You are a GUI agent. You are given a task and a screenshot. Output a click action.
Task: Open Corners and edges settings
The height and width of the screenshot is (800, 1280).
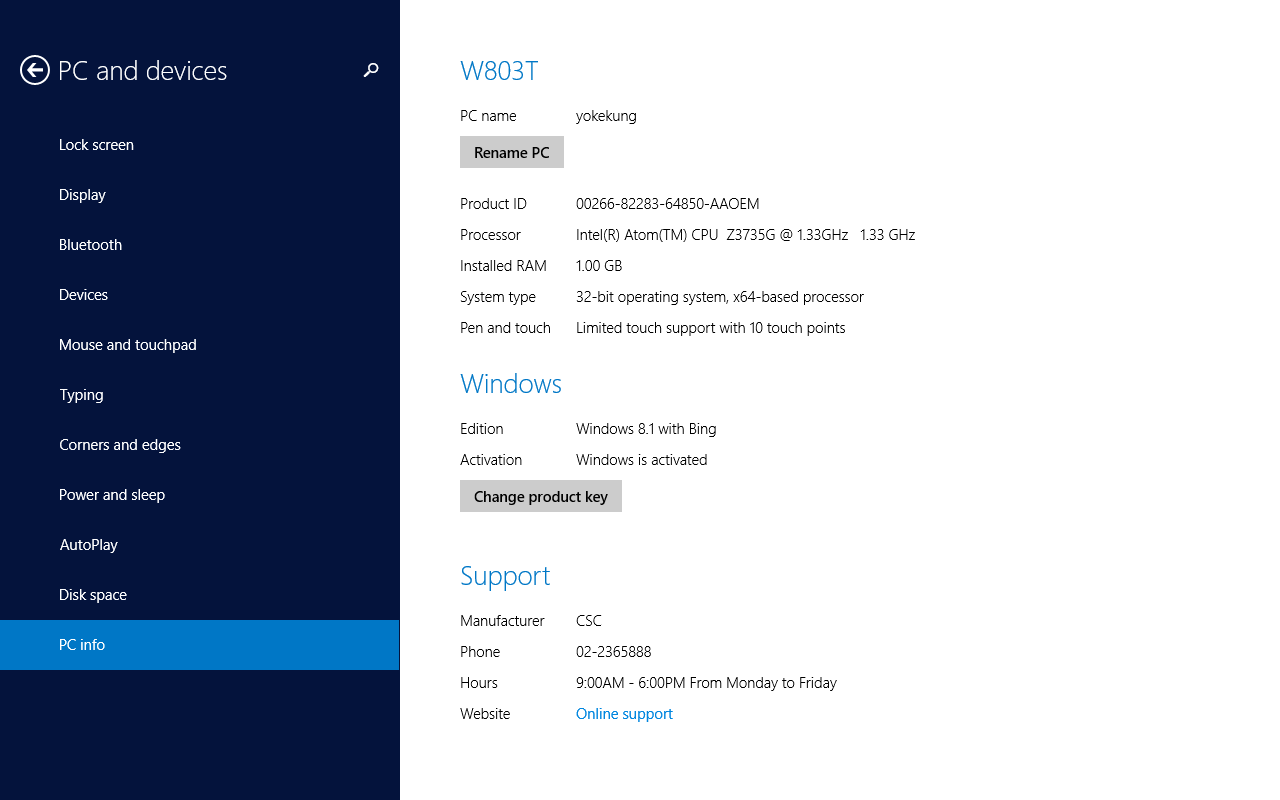point(199,445)
